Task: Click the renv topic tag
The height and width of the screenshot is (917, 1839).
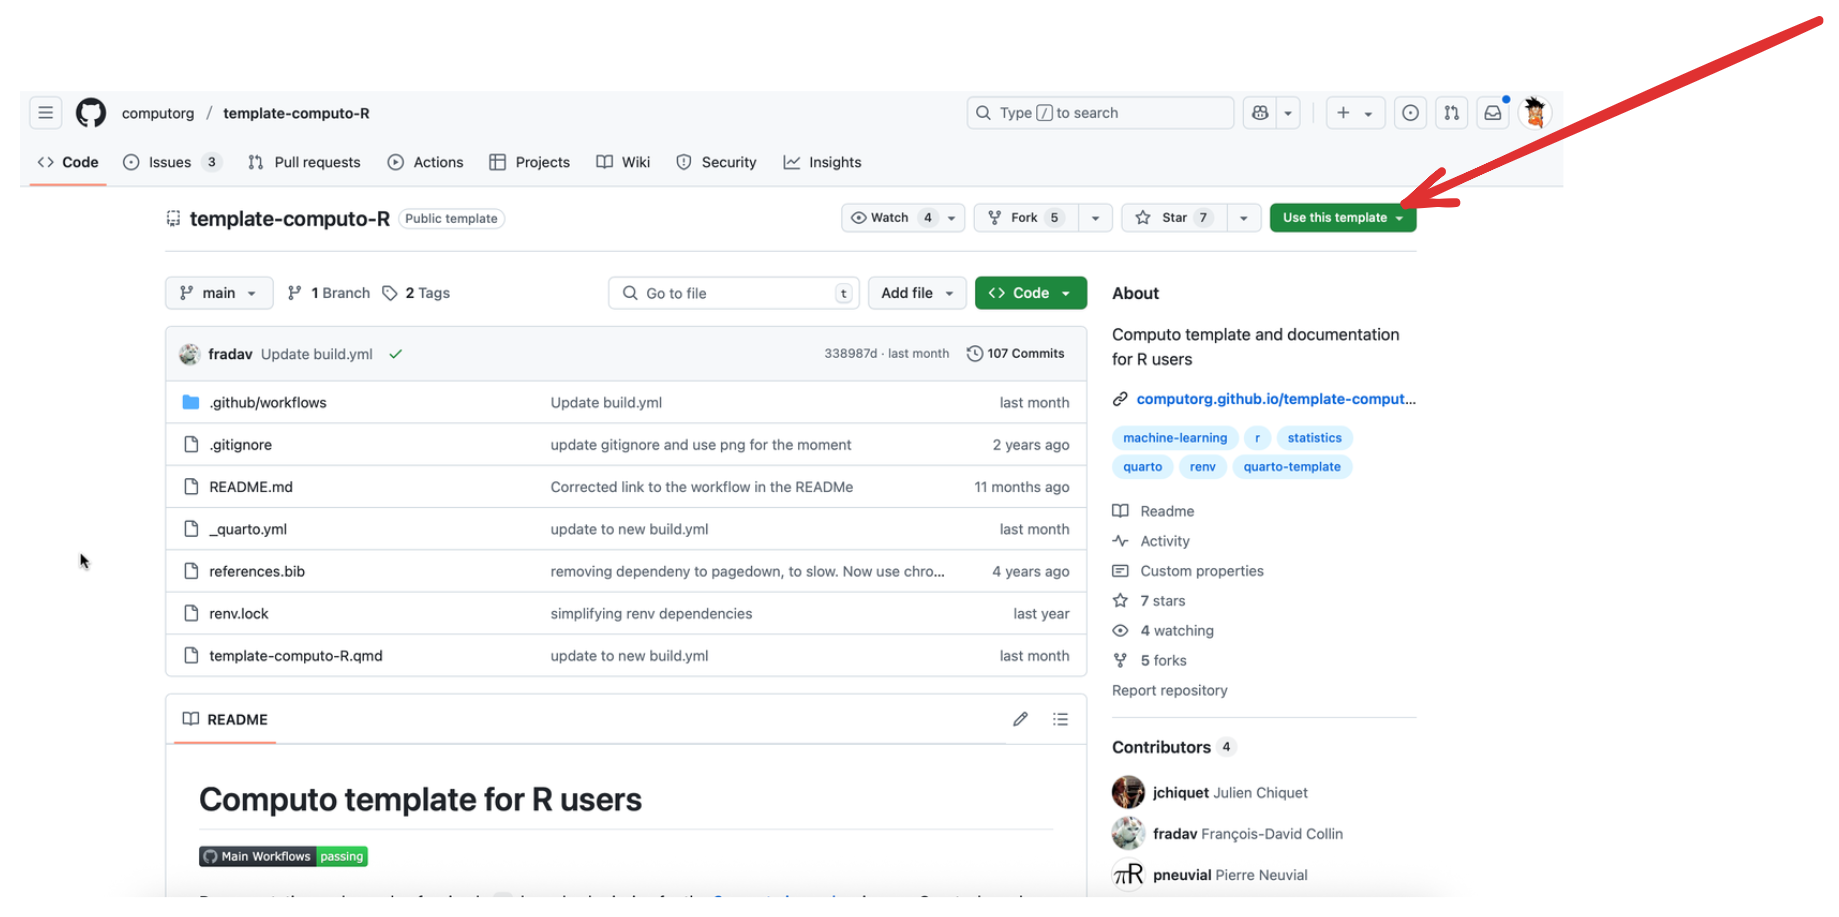Action: [1203, 467]
